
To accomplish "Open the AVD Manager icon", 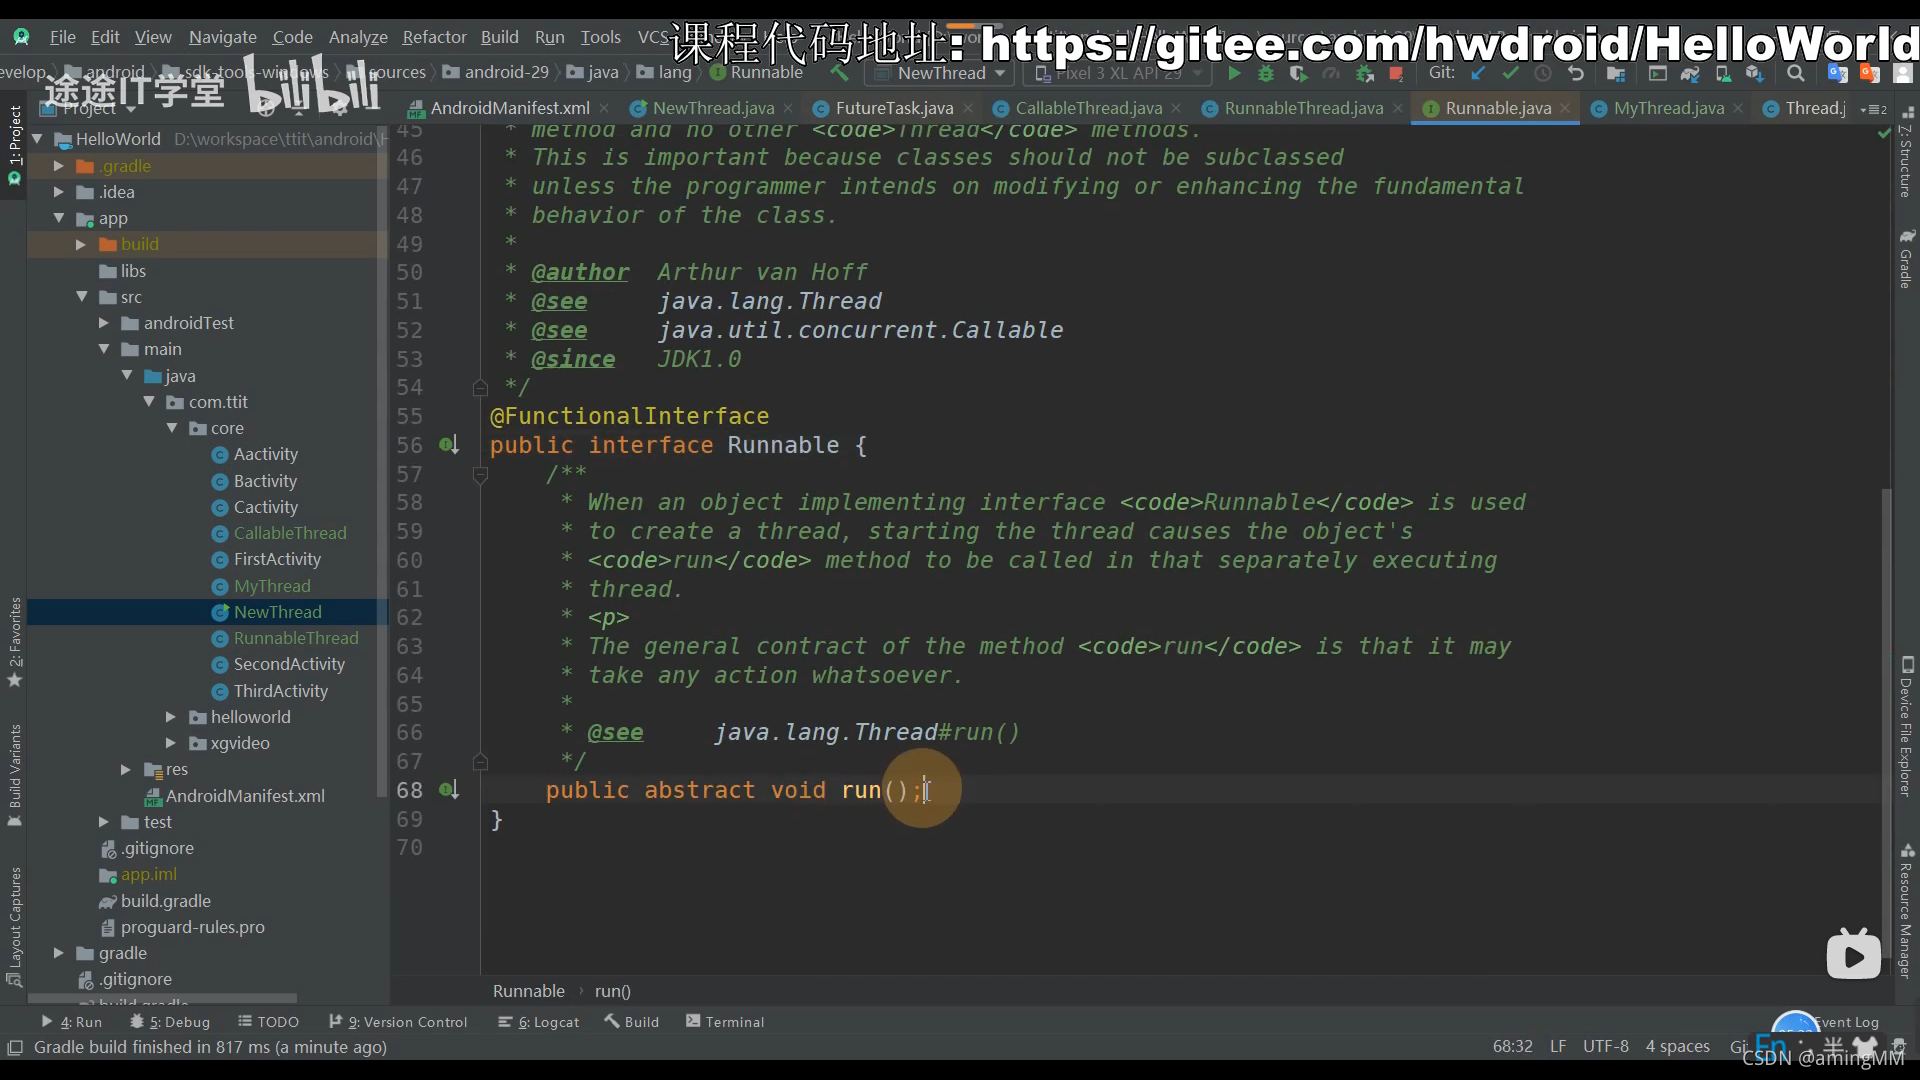I will pyautogui.click(x=1723, y=73).
